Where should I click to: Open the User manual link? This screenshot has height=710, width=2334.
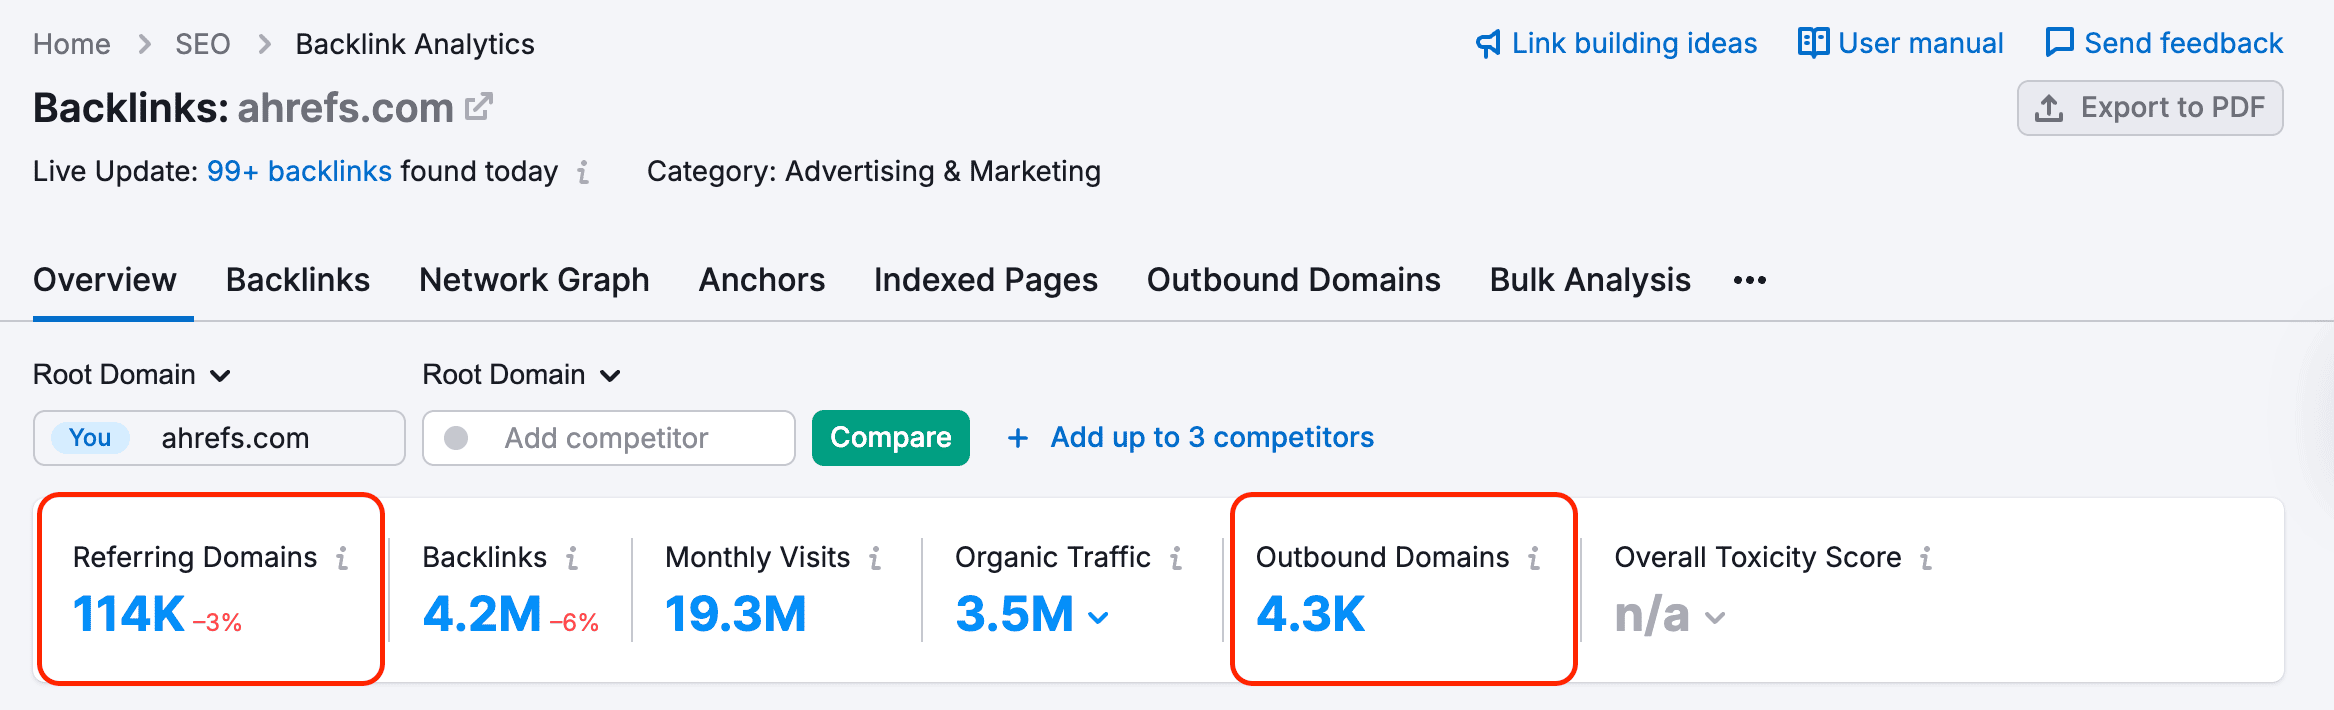click(x=1921, y=43)
